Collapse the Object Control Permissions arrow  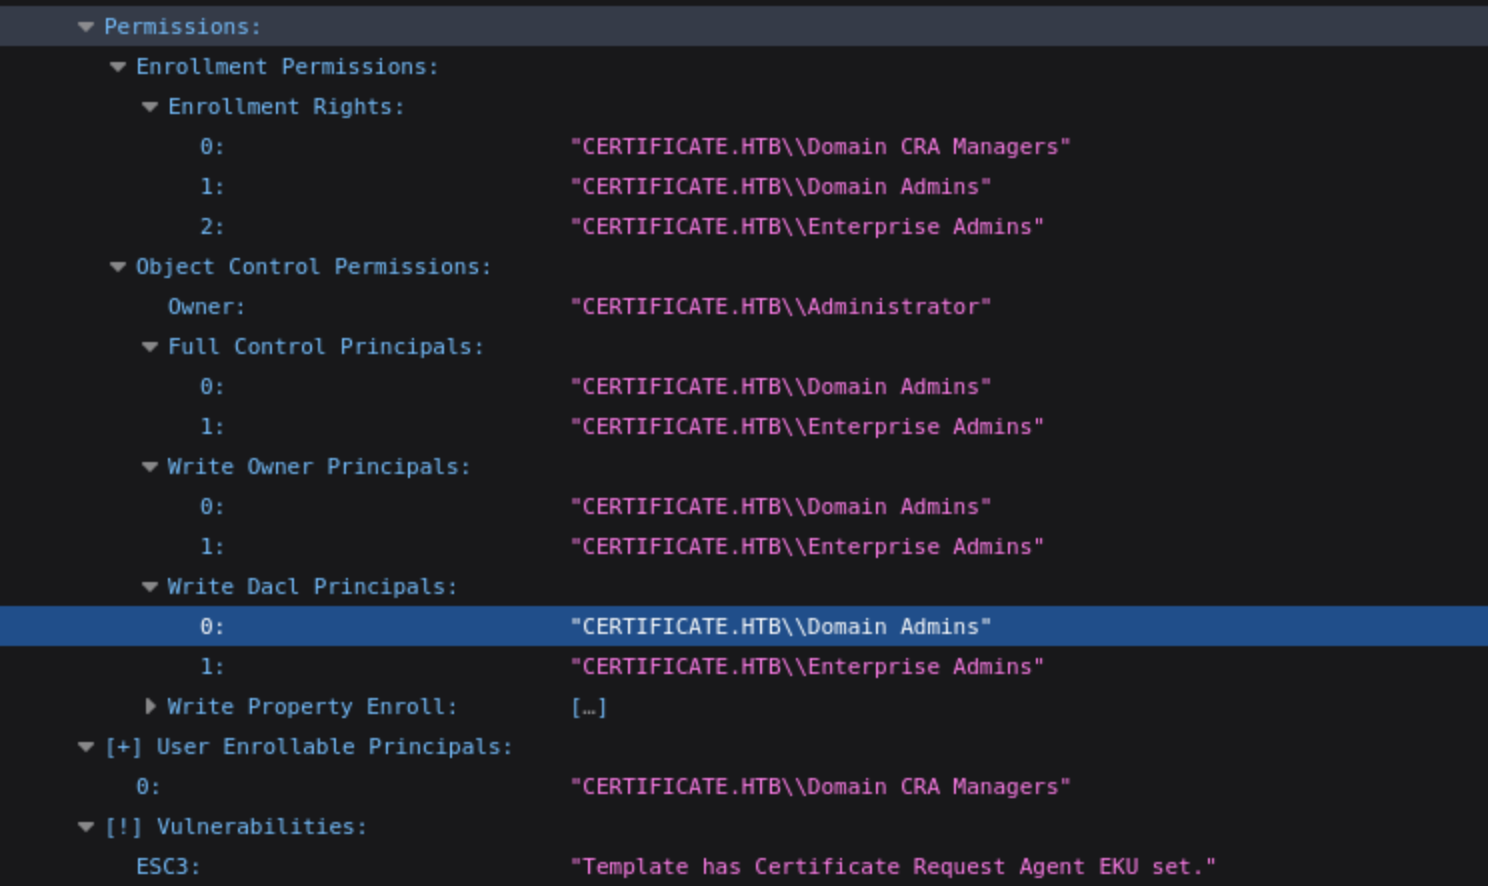118,267
